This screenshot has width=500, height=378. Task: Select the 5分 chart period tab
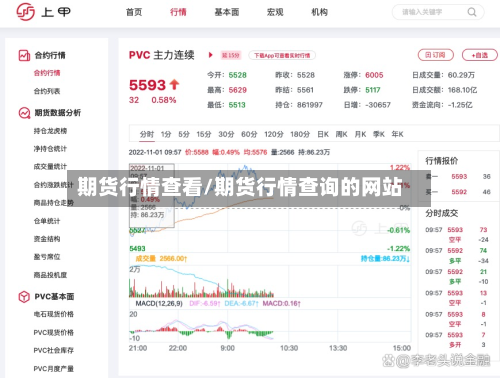[x=184, y=134]
